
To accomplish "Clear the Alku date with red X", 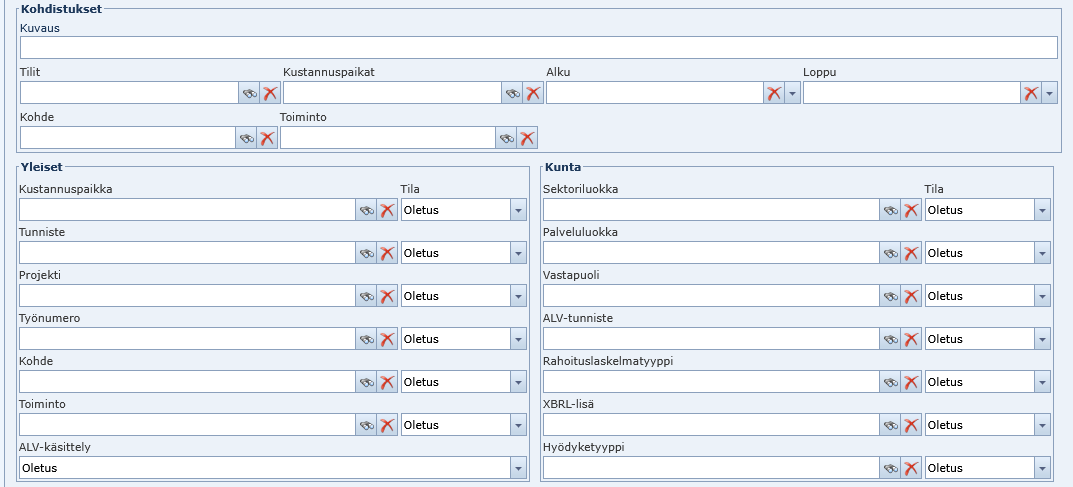I will [773, 93].
